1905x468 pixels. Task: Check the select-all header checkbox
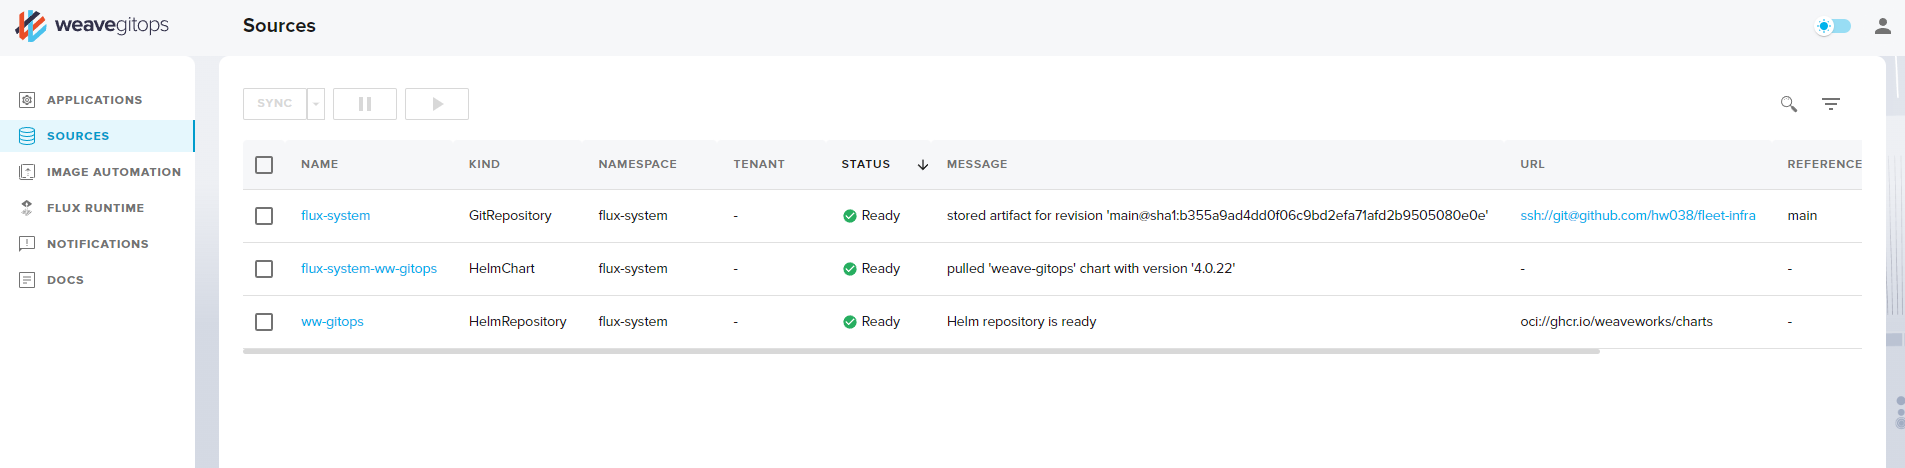(264, 165)
